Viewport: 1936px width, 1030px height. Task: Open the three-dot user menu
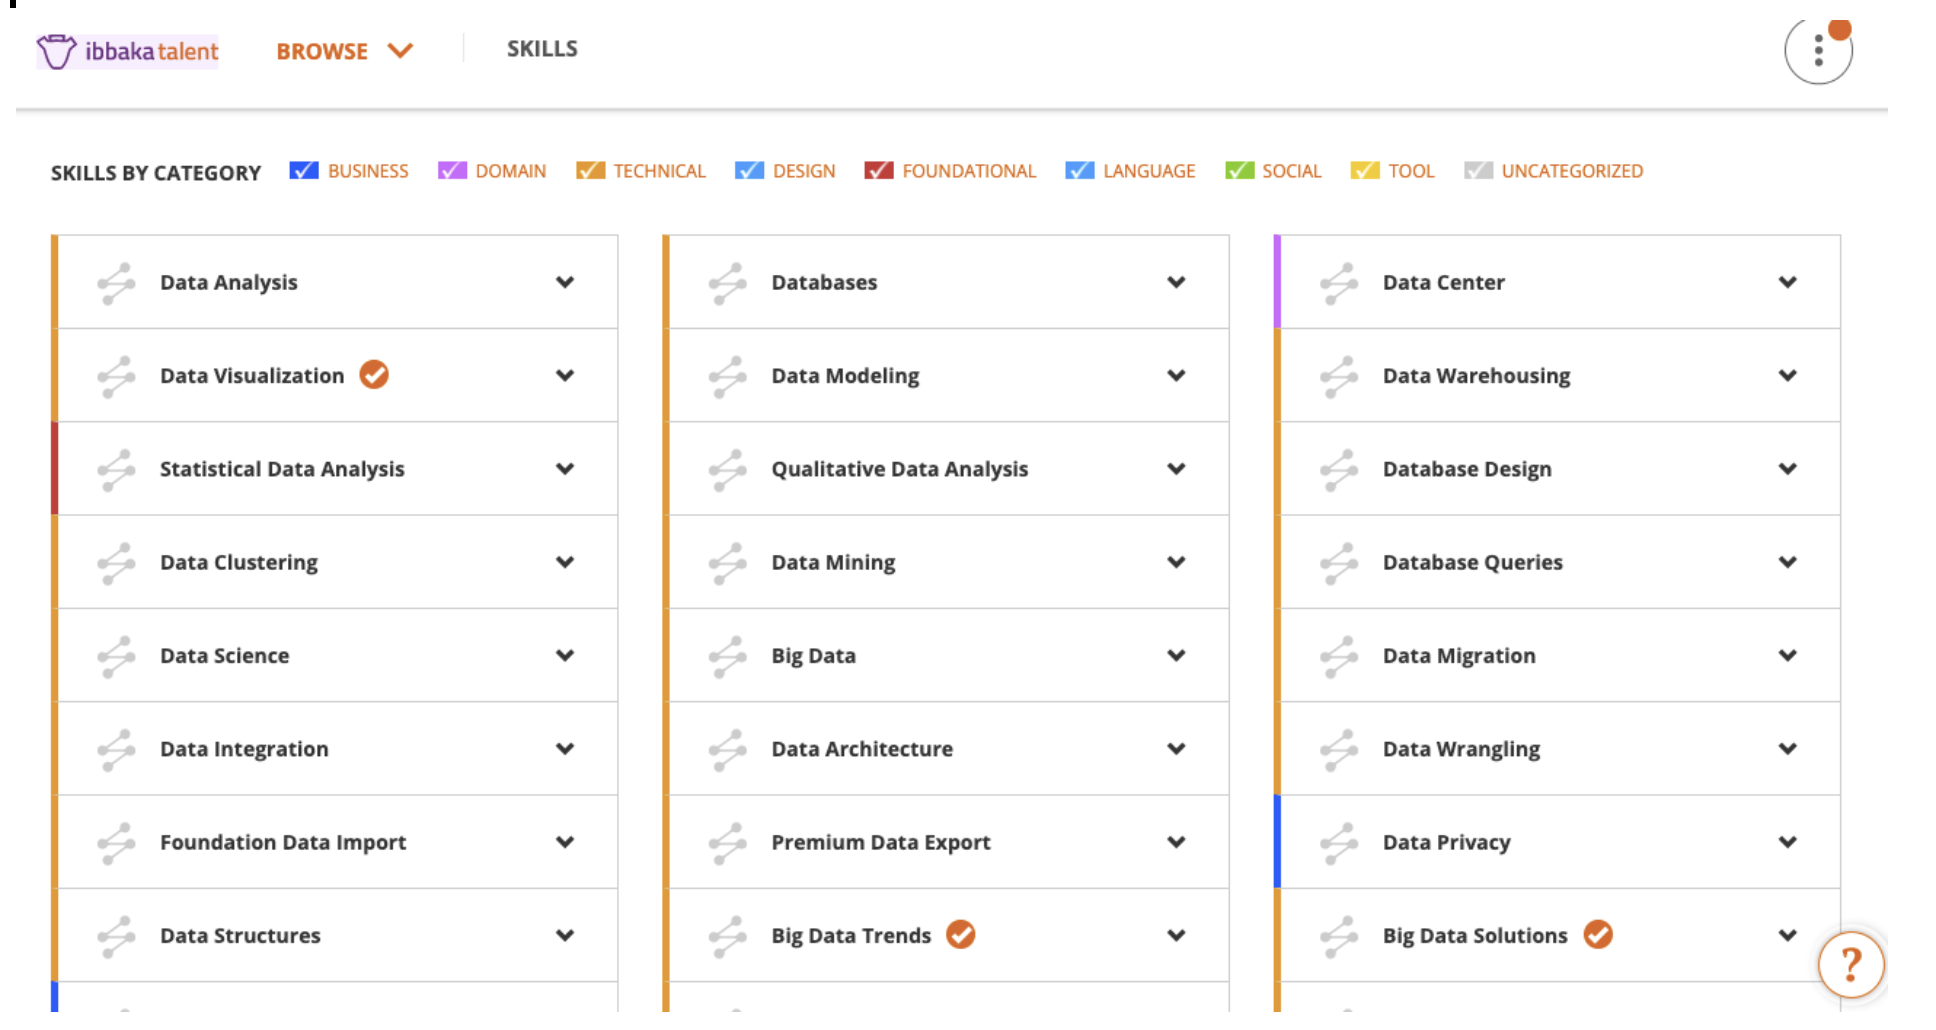click(x=1818, y=51)
